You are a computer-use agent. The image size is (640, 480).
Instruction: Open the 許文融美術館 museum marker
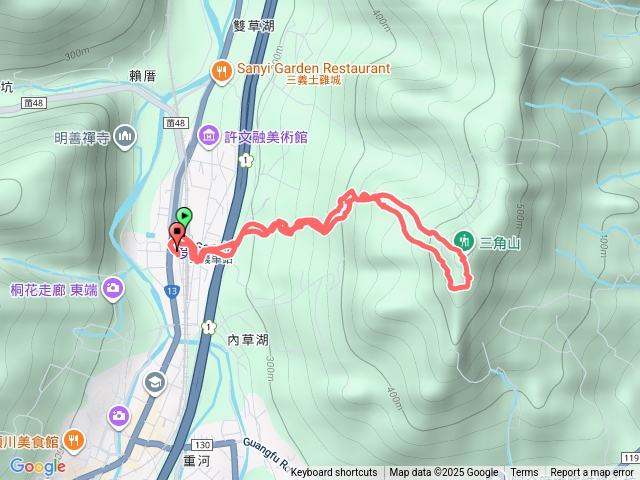point(209,136)
